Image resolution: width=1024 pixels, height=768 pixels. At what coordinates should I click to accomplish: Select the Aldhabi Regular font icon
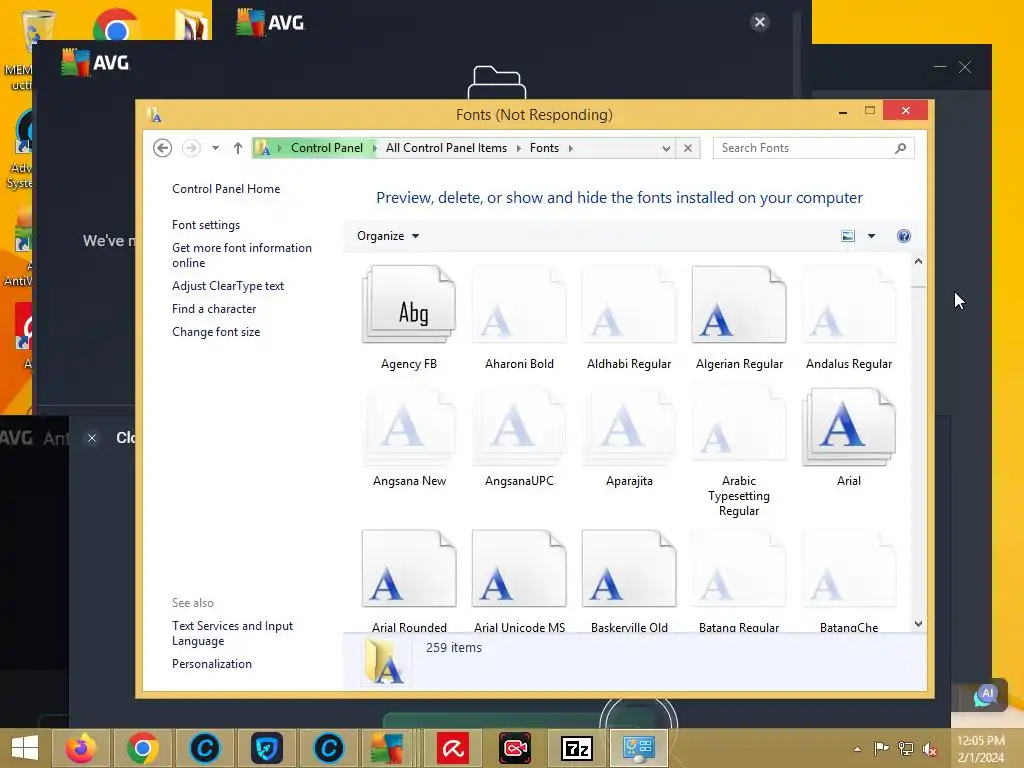coord(629,305)
